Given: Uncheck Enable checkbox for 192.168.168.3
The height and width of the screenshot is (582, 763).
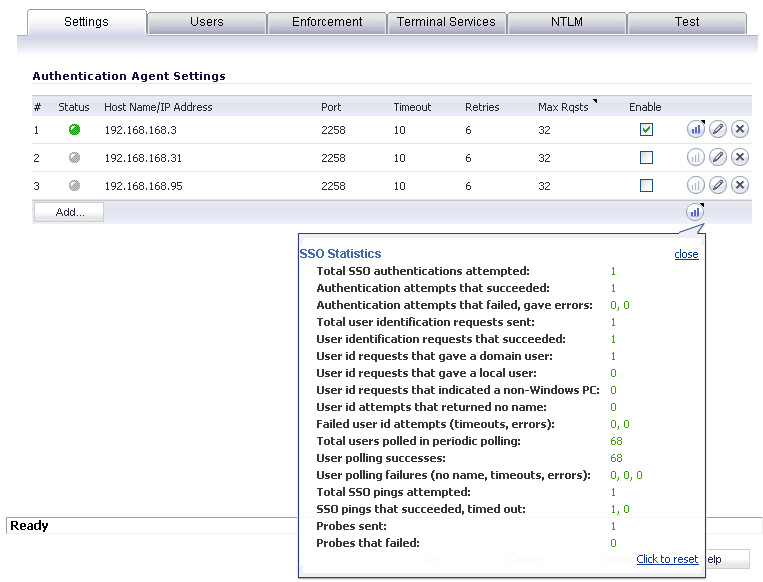Looking at the screenshot, I should [x=646, y=129].
